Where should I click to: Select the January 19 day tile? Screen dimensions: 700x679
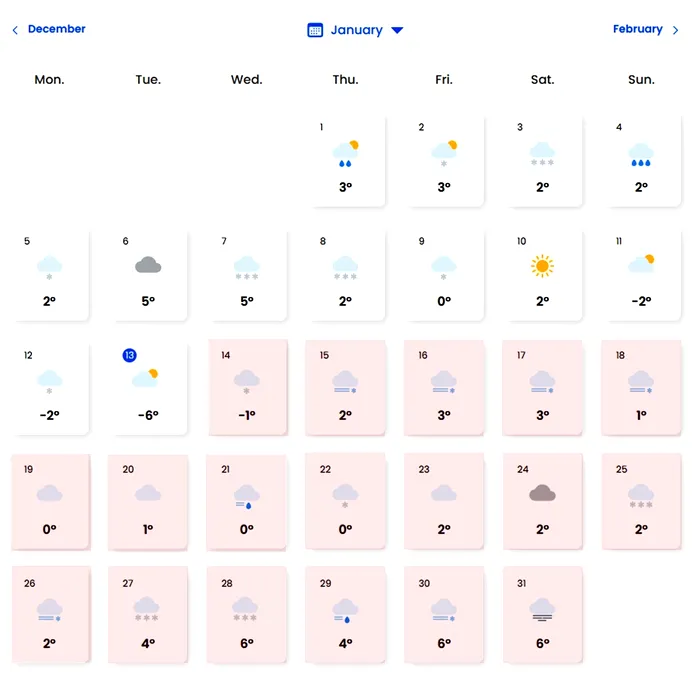50,502
